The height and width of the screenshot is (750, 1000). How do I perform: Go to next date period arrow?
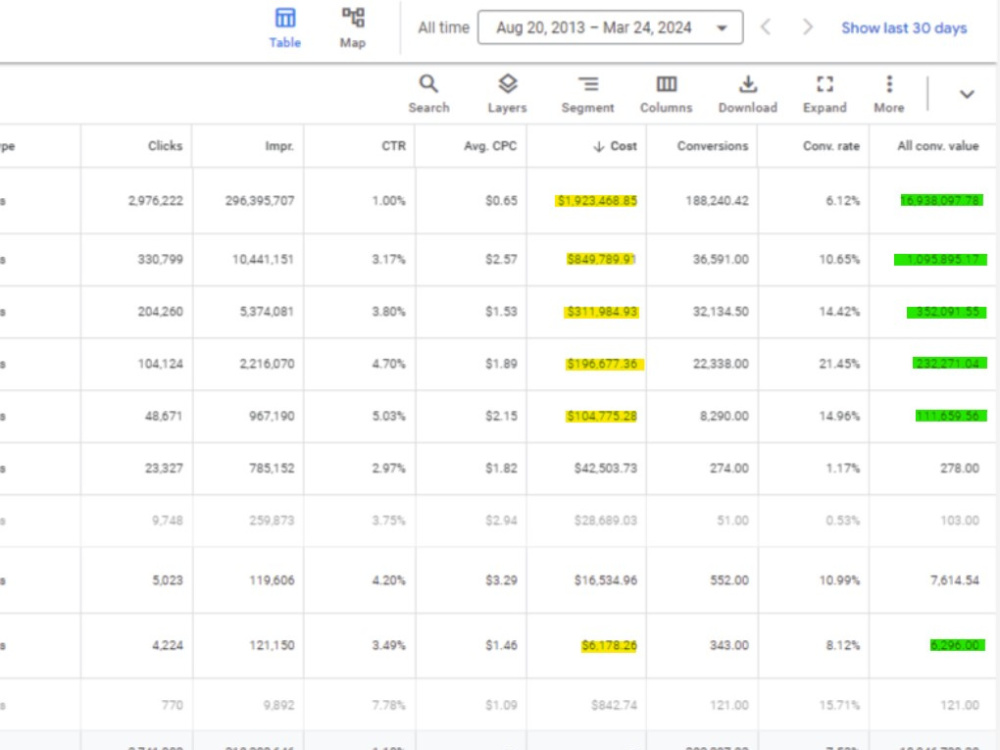[807, 27]
